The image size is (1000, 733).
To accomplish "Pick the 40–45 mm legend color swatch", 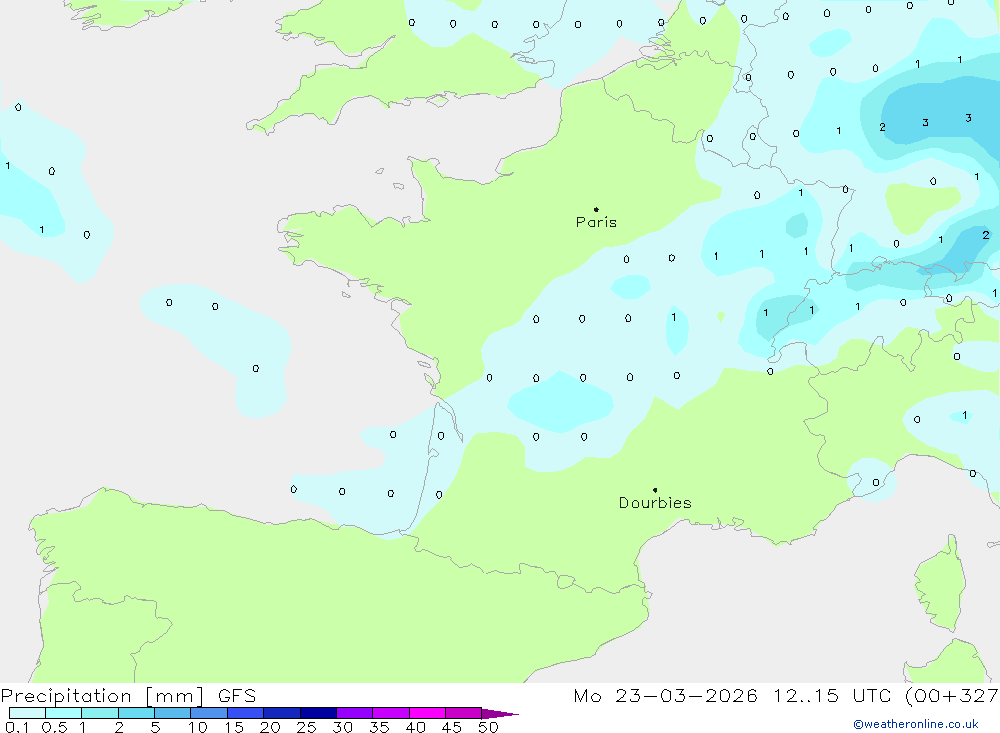I will (x=427, y=713).
